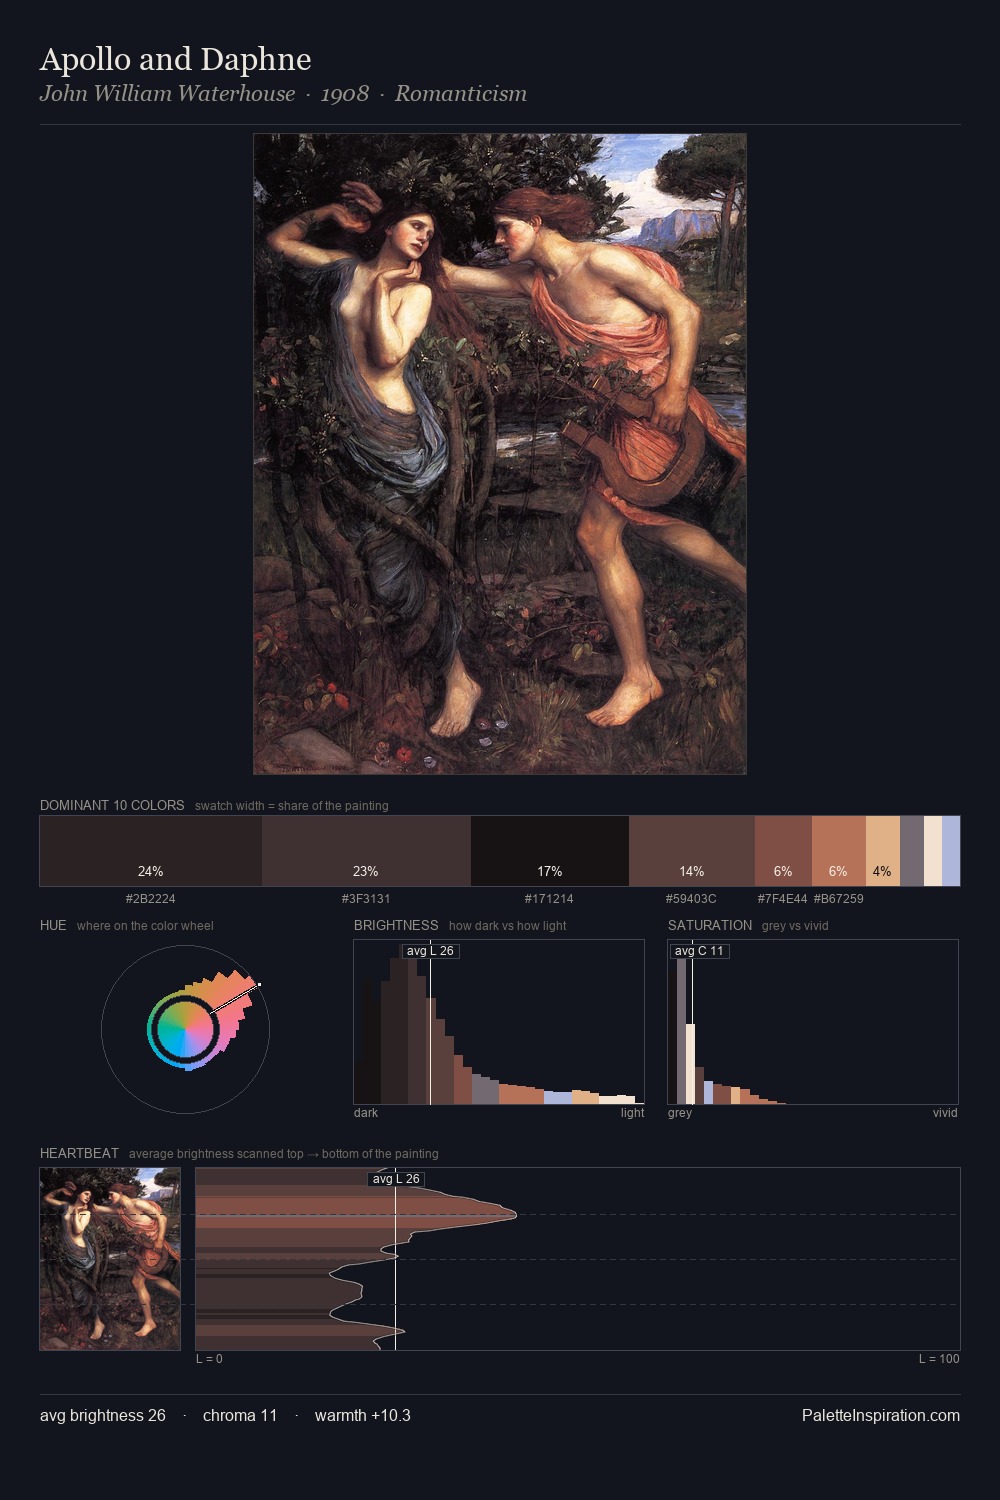Click the 'dark' axis label under Brightness

[366, 1113]
